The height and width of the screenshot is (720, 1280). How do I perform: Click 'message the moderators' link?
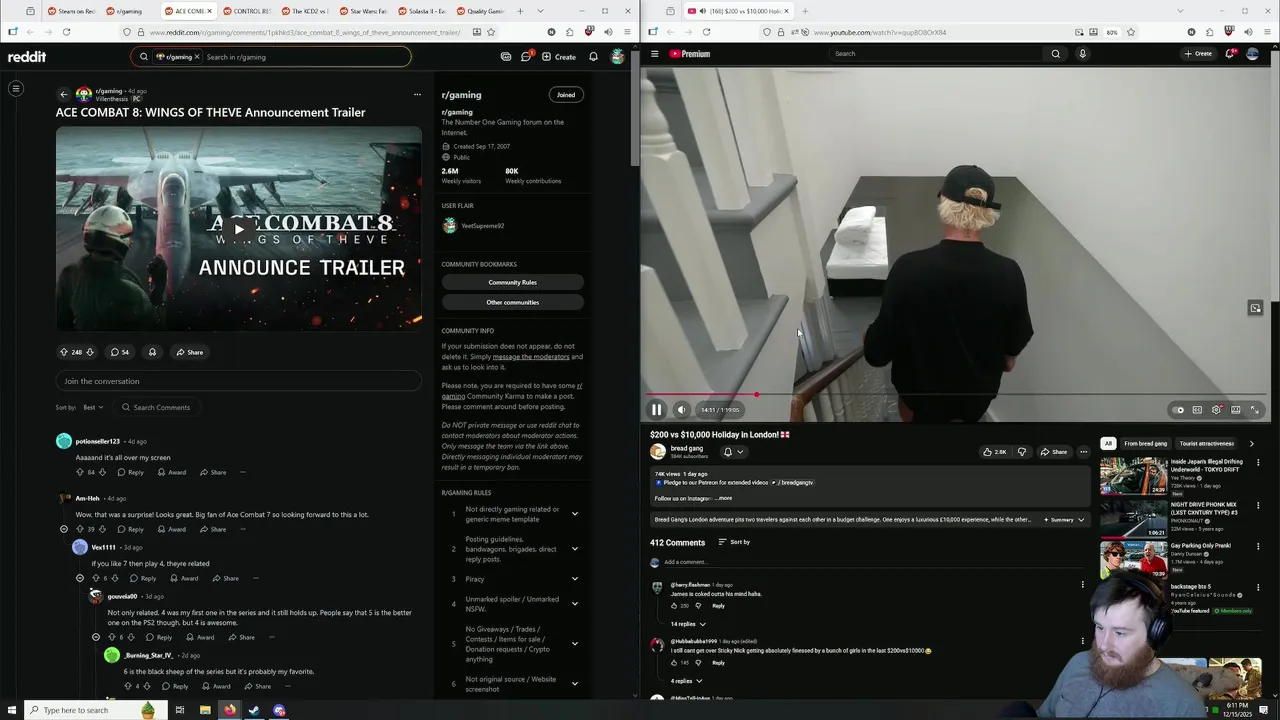point(531,357)
